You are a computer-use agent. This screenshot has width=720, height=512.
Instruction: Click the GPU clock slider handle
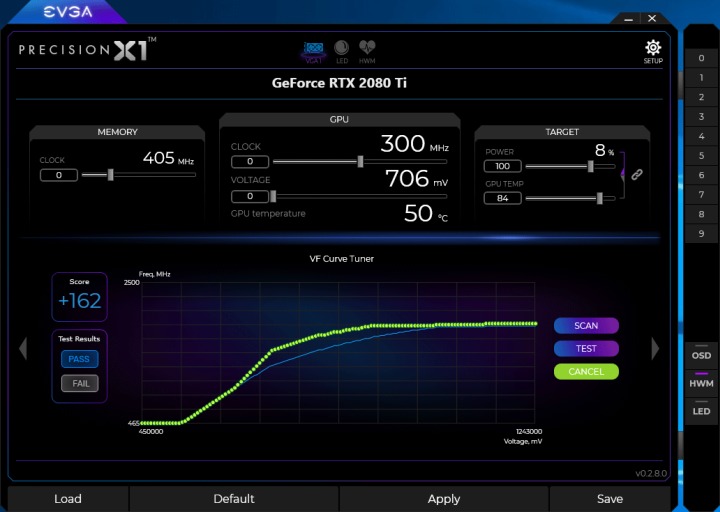click(360, 161)
